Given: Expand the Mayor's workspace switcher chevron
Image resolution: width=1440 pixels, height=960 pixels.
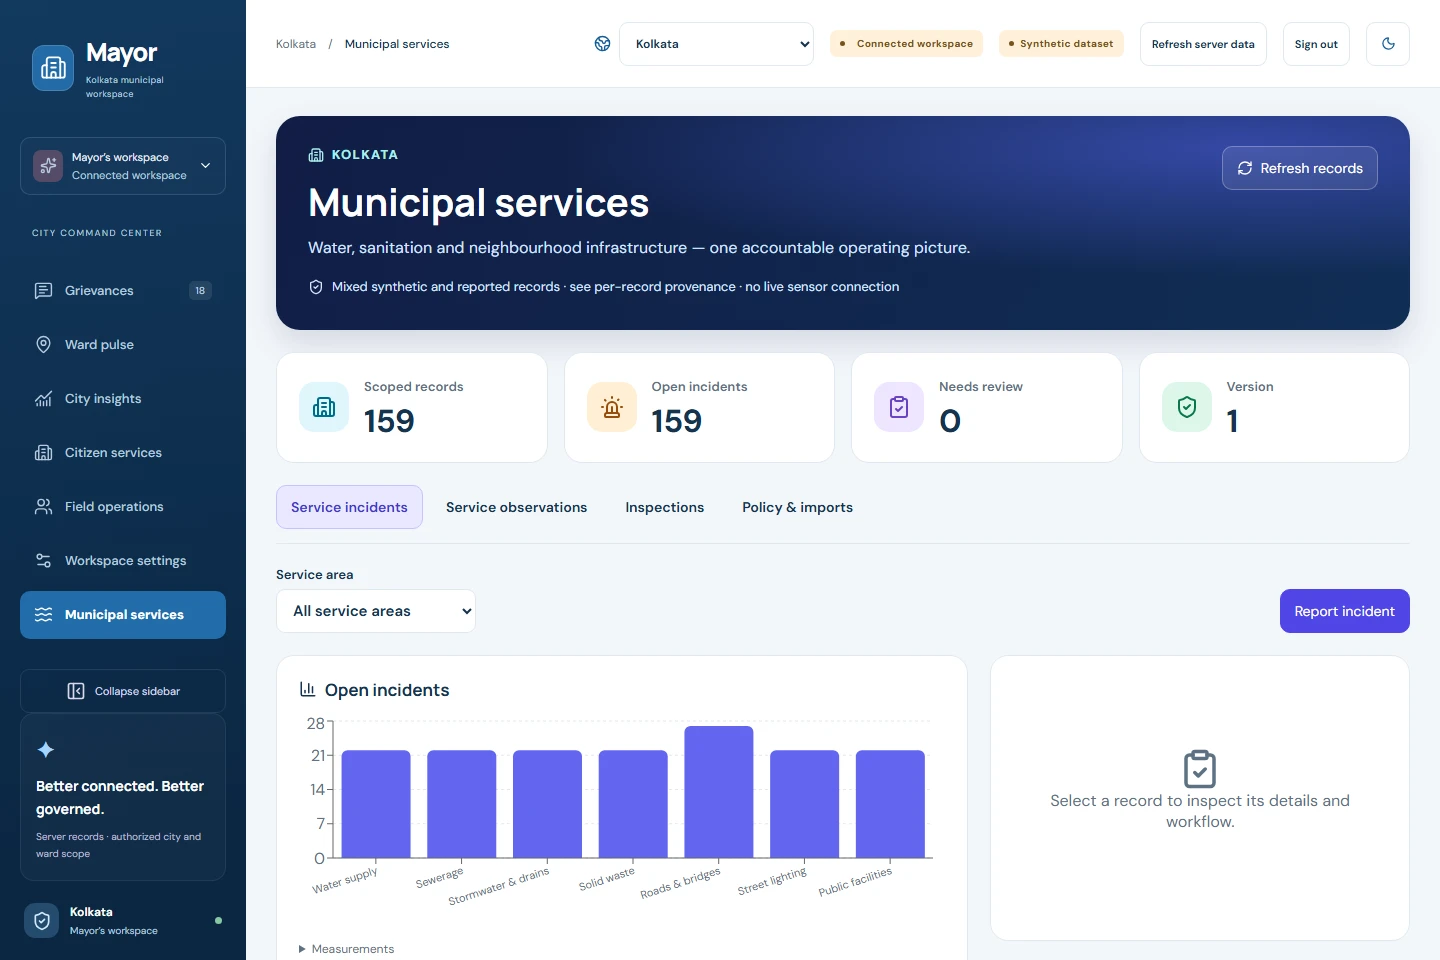Looking at the screenshot, I should pyautogui.click(x=206, y=166).
